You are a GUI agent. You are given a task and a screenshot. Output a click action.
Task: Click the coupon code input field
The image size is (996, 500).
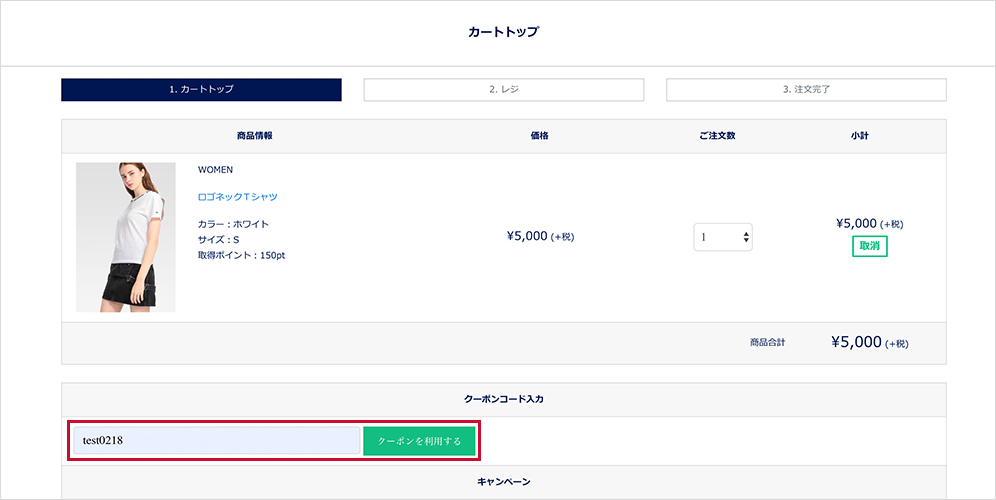click(216, 441)
